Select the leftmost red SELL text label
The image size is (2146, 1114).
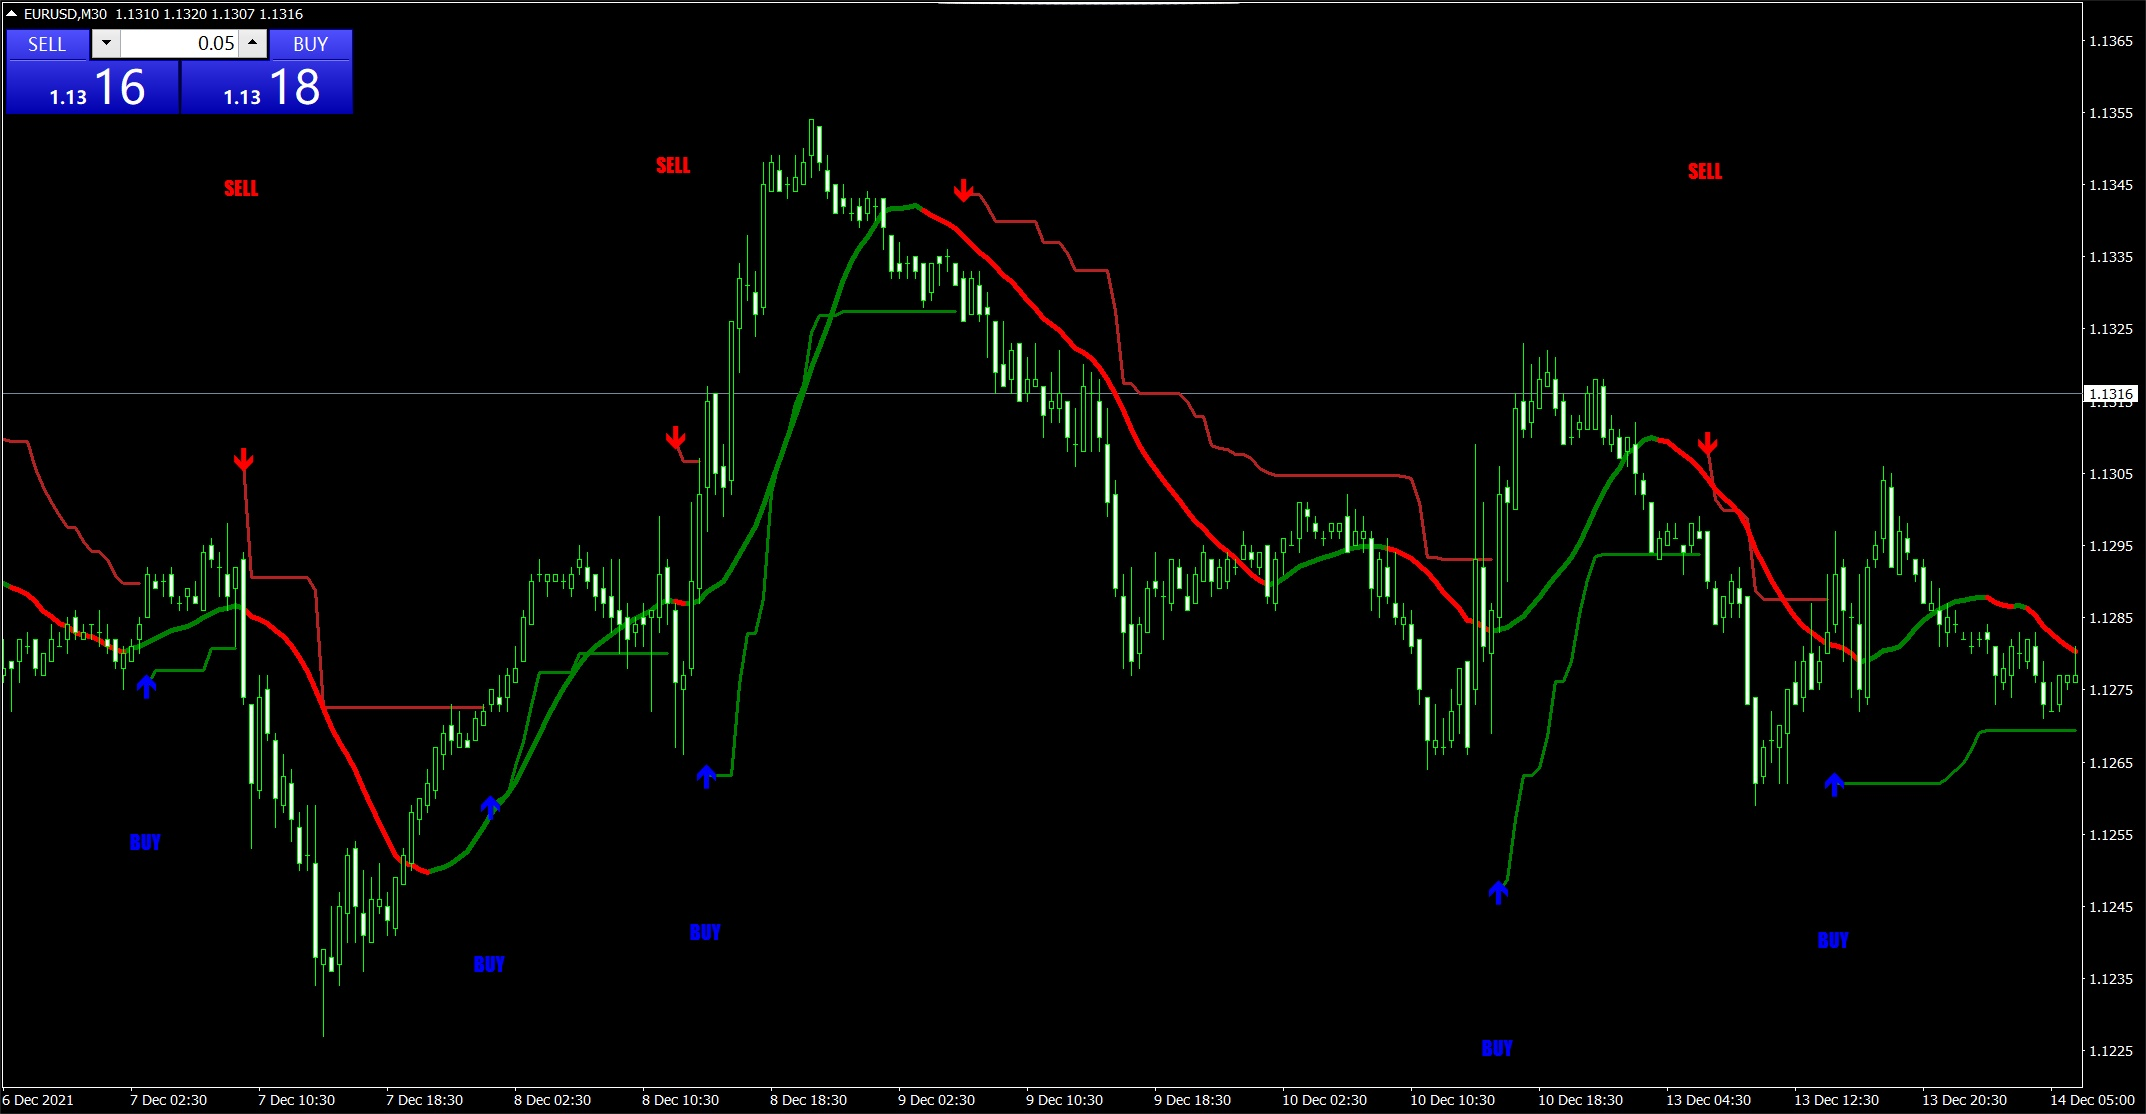pyautogui.click(x=241, y=188)
